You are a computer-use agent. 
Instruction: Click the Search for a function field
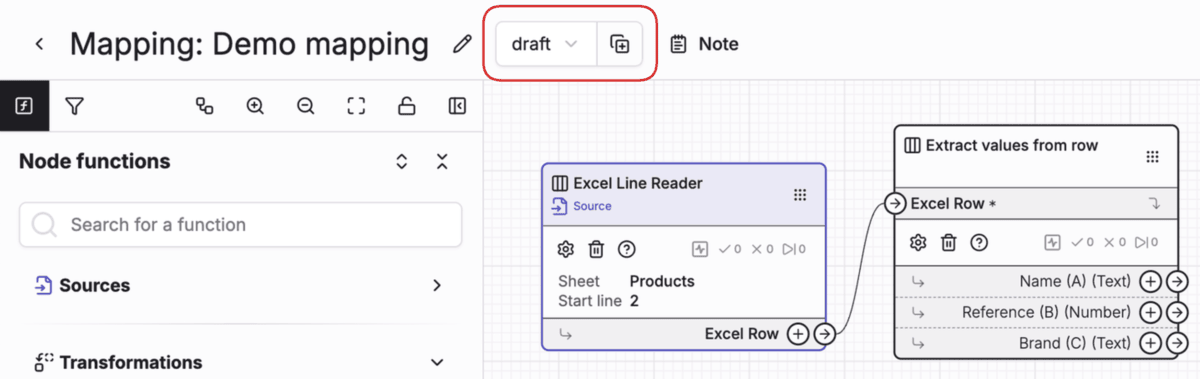(241, 225)
